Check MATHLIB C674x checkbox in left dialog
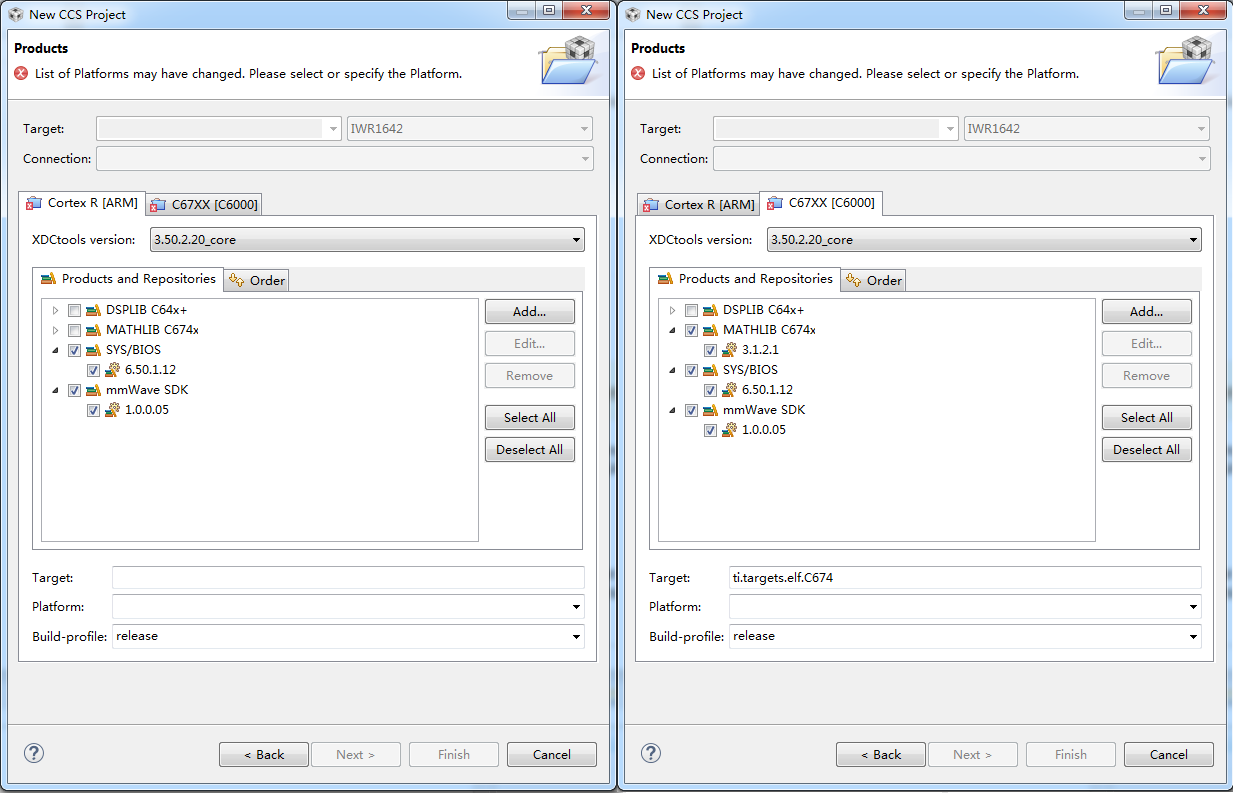The height and width of the screenshot is (793, 1233). 74,330
